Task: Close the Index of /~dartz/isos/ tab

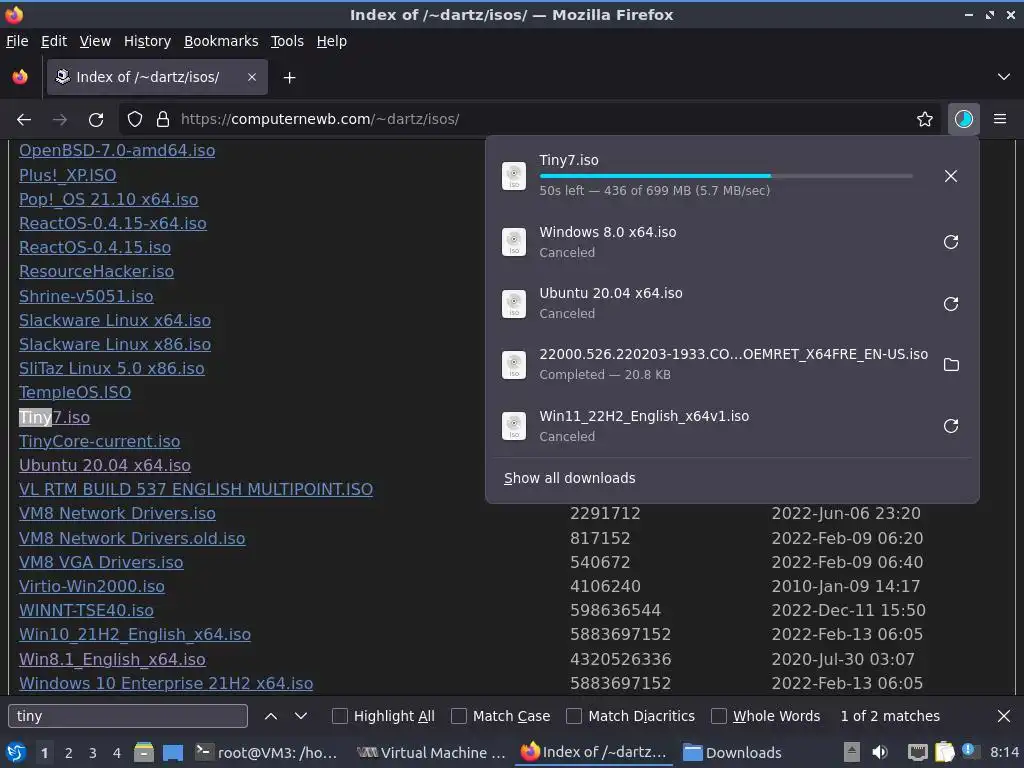Action: (x=251, y=77)
